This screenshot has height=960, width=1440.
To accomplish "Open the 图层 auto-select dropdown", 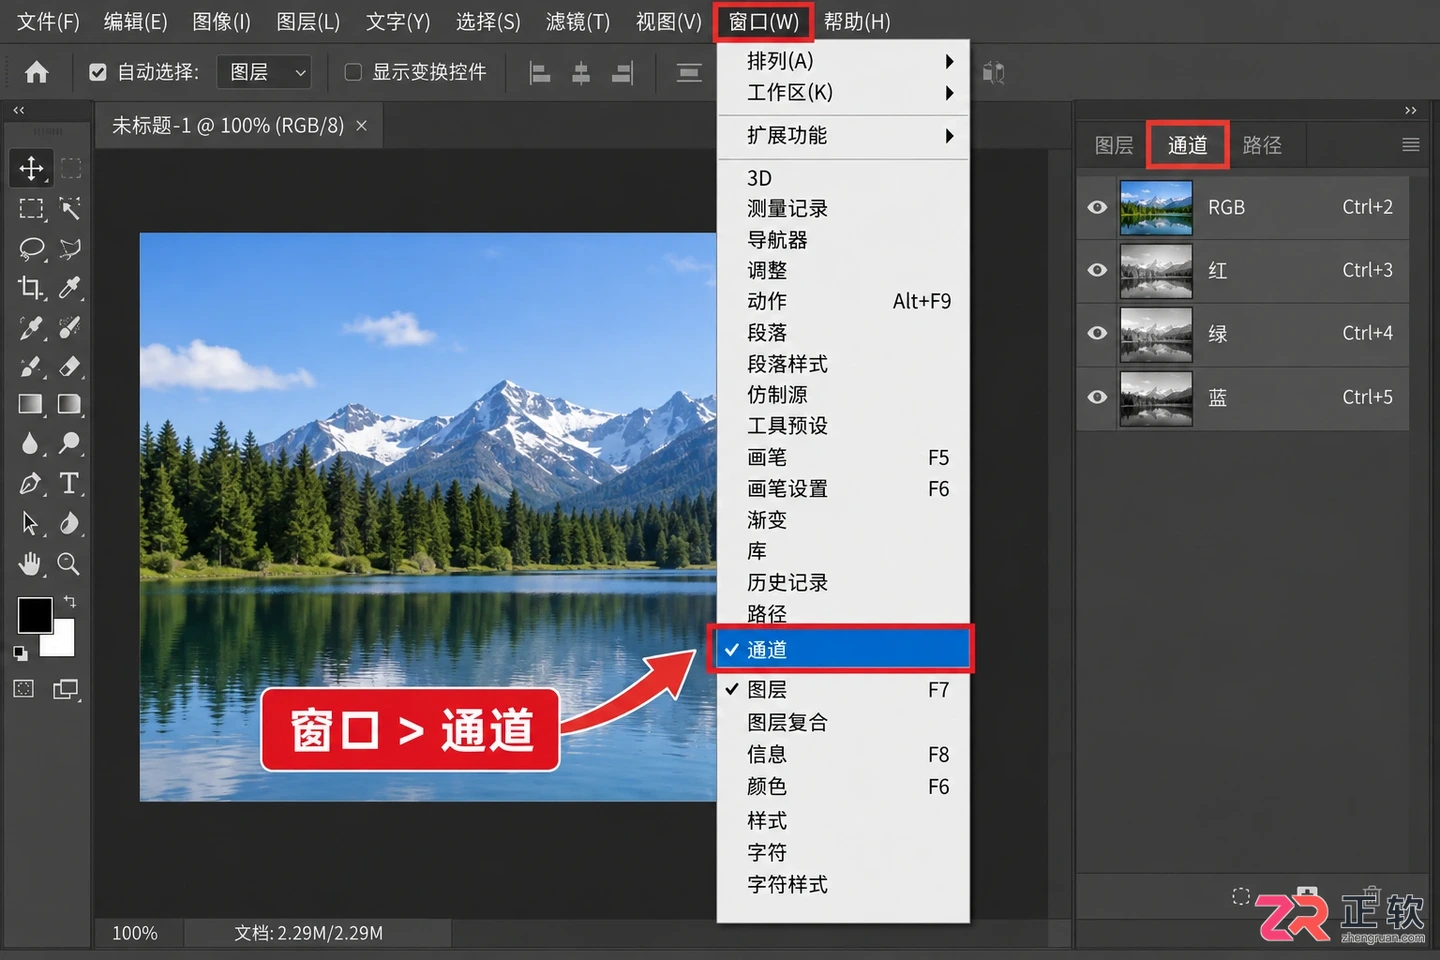I will 264,72.
